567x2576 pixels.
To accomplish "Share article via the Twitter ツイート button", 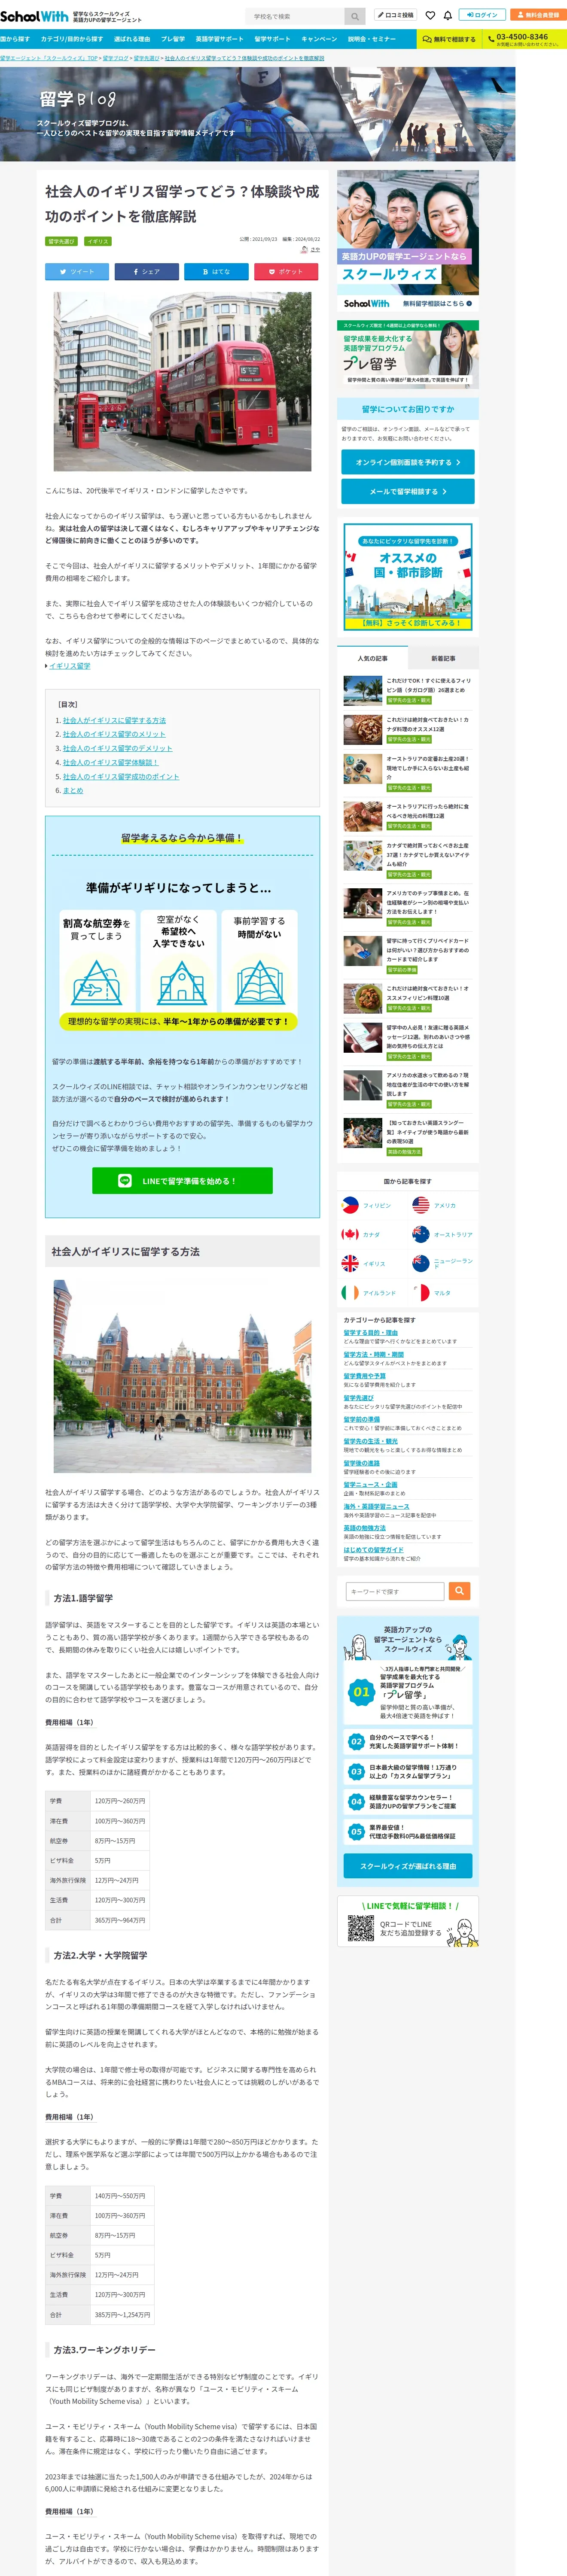I will (77, 271).
